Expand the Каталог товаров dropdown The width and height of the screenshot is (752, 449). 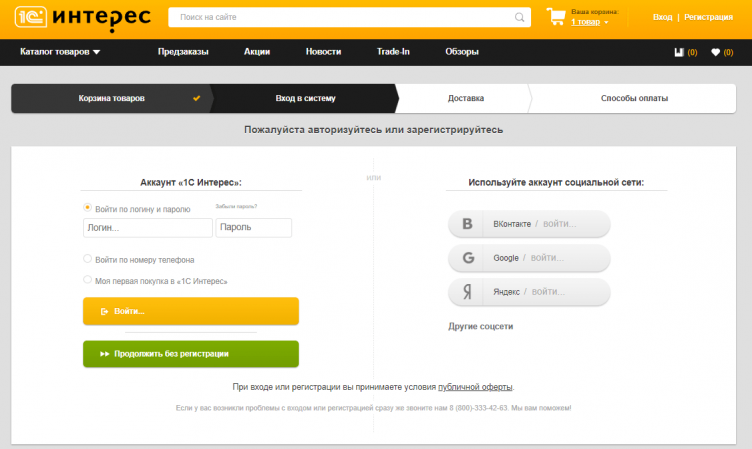[60, 52]
